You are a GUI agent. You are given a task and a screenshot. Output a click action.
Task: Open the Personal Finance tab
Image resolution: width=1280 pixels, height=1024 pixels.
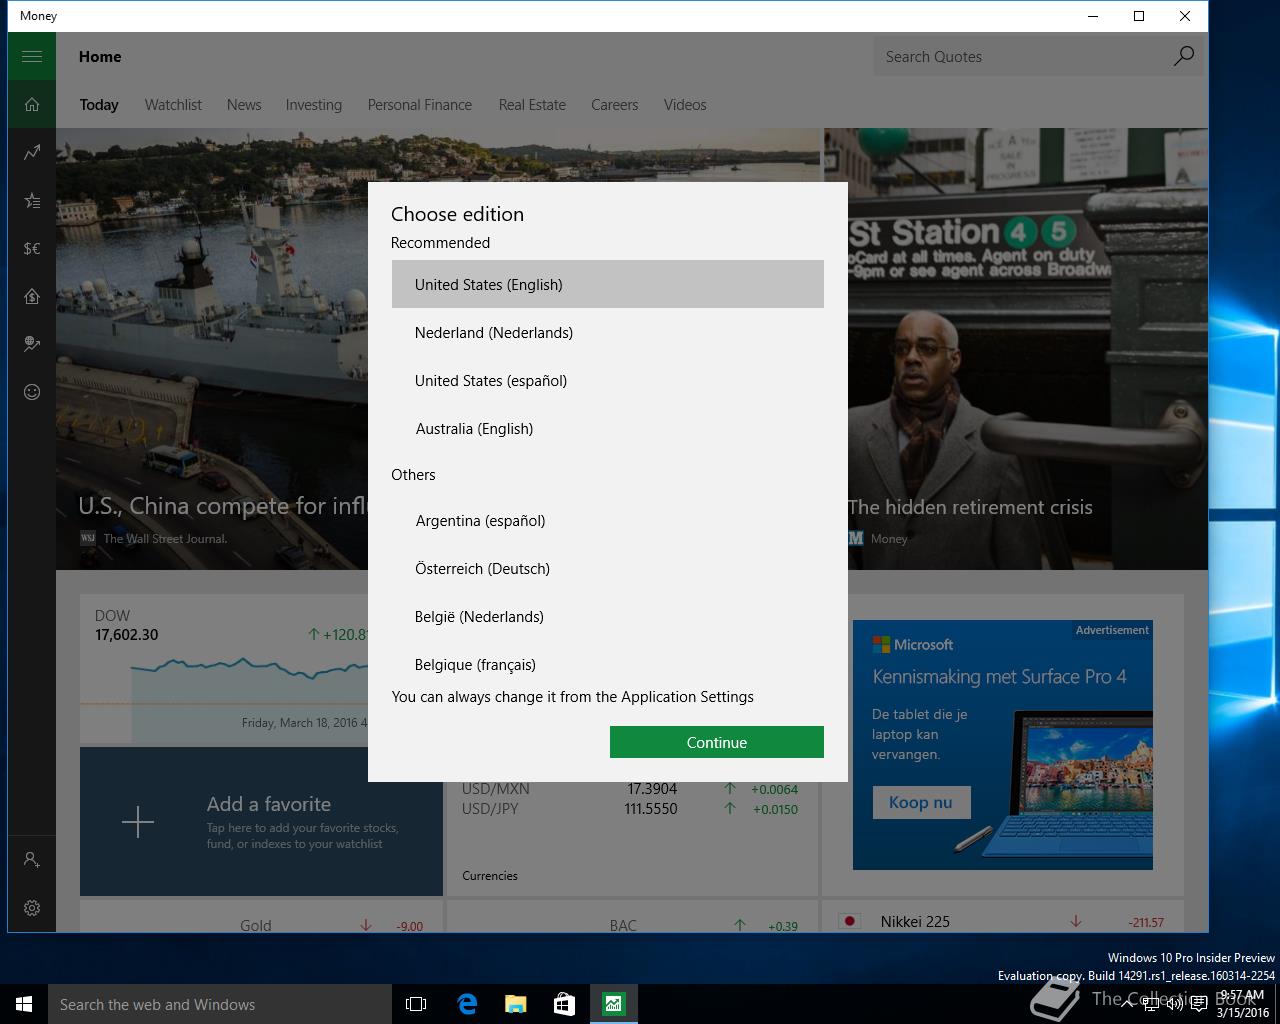tap(420, 104)
